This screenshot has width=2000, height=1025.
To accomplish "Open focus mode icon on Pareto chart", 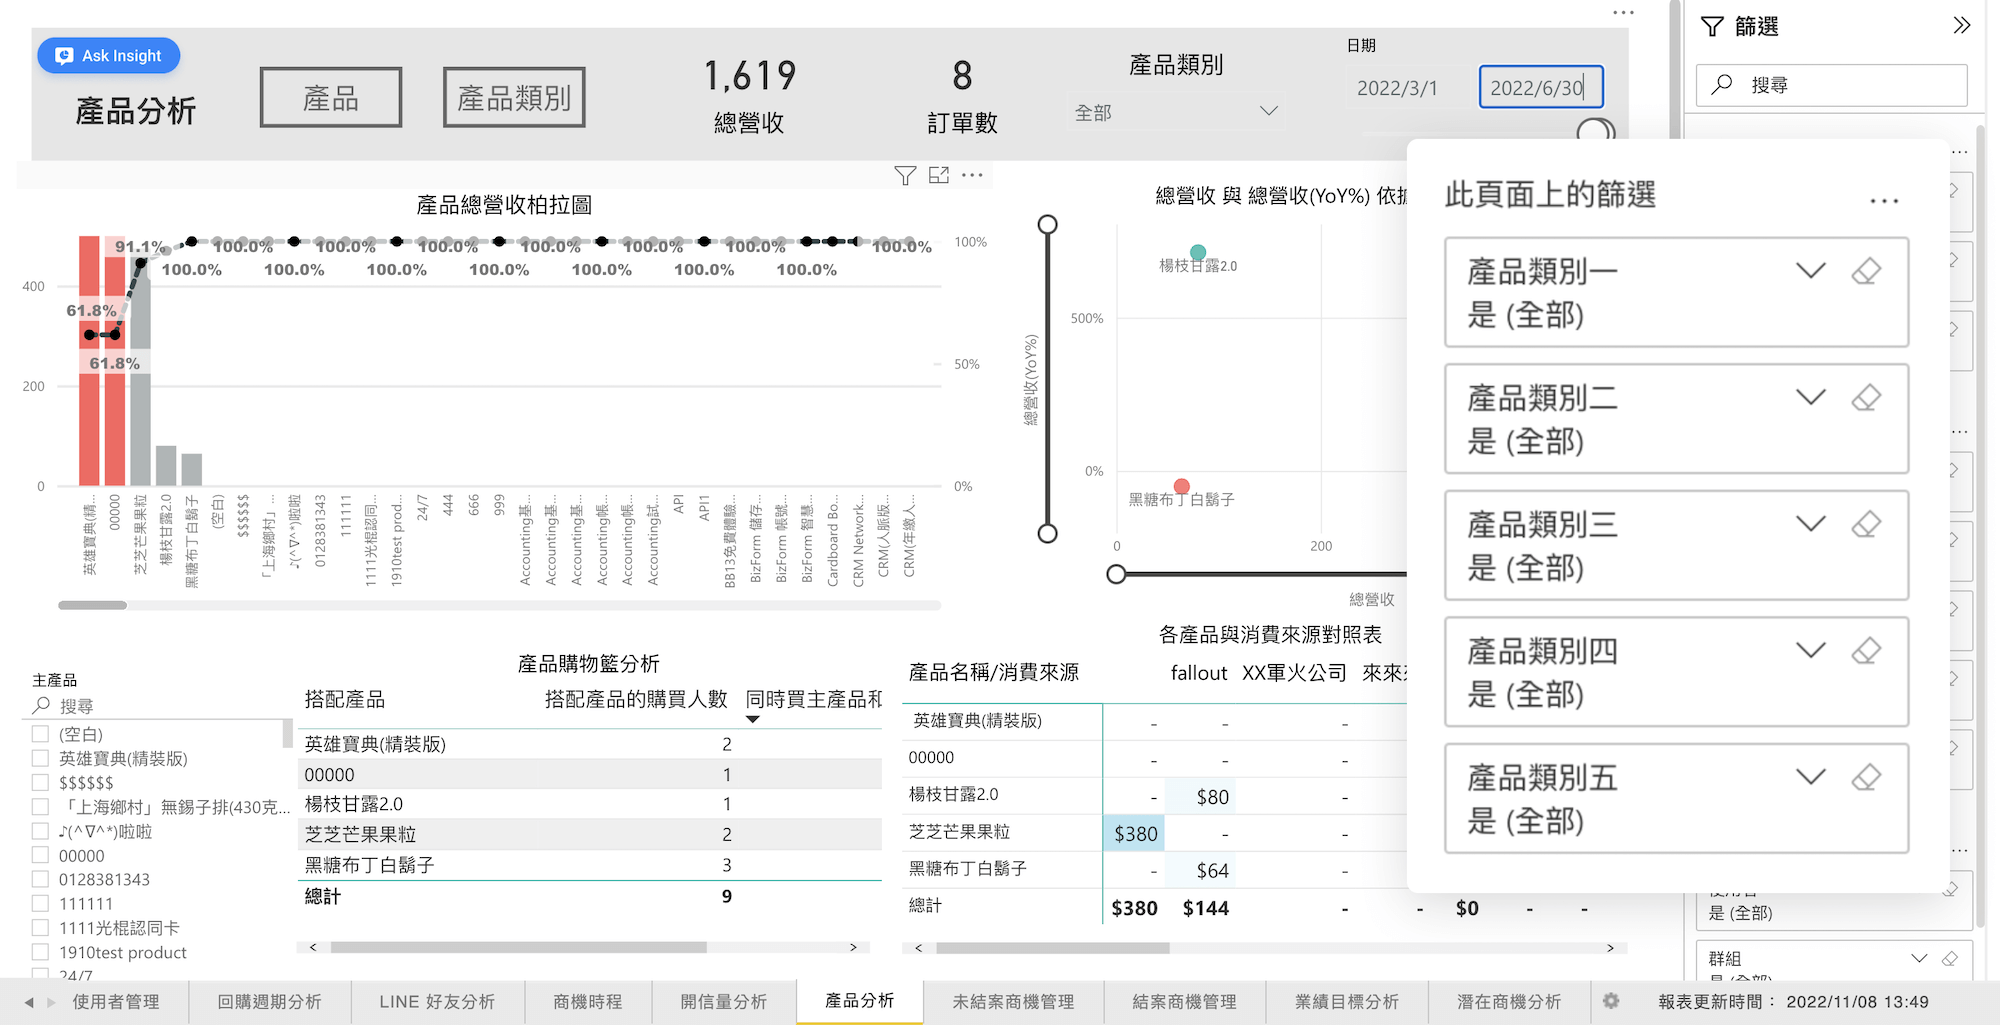I will (x=938, y=176).
